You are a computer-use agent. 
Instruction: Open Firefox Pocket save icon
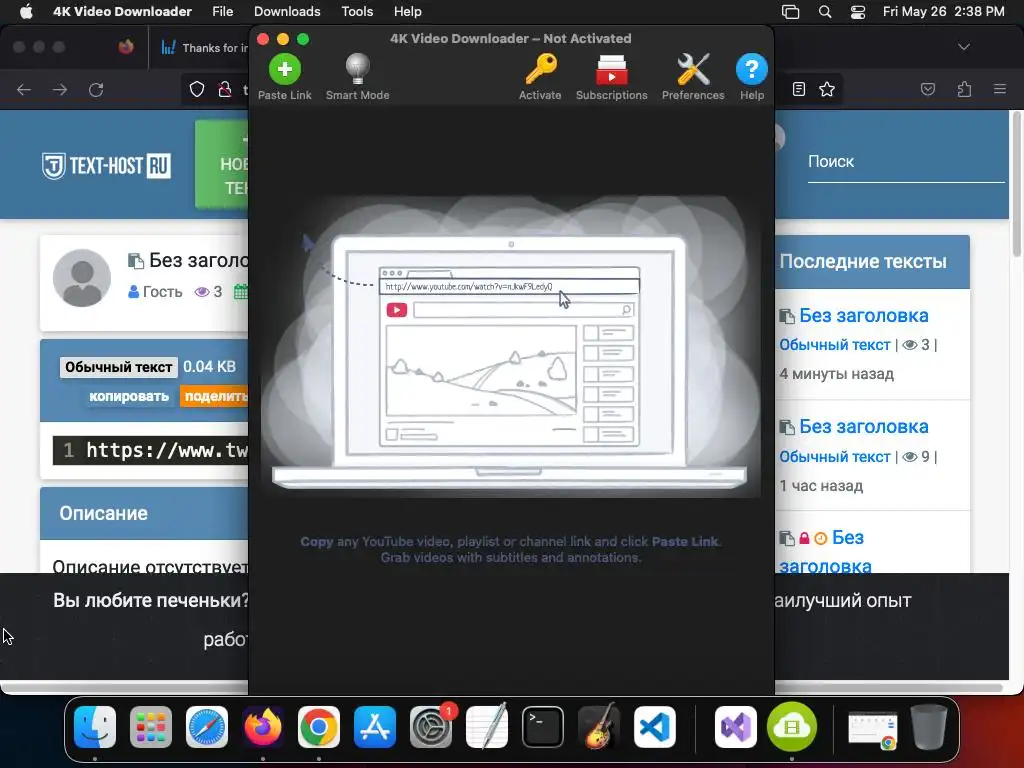click(x=928, y=89)
